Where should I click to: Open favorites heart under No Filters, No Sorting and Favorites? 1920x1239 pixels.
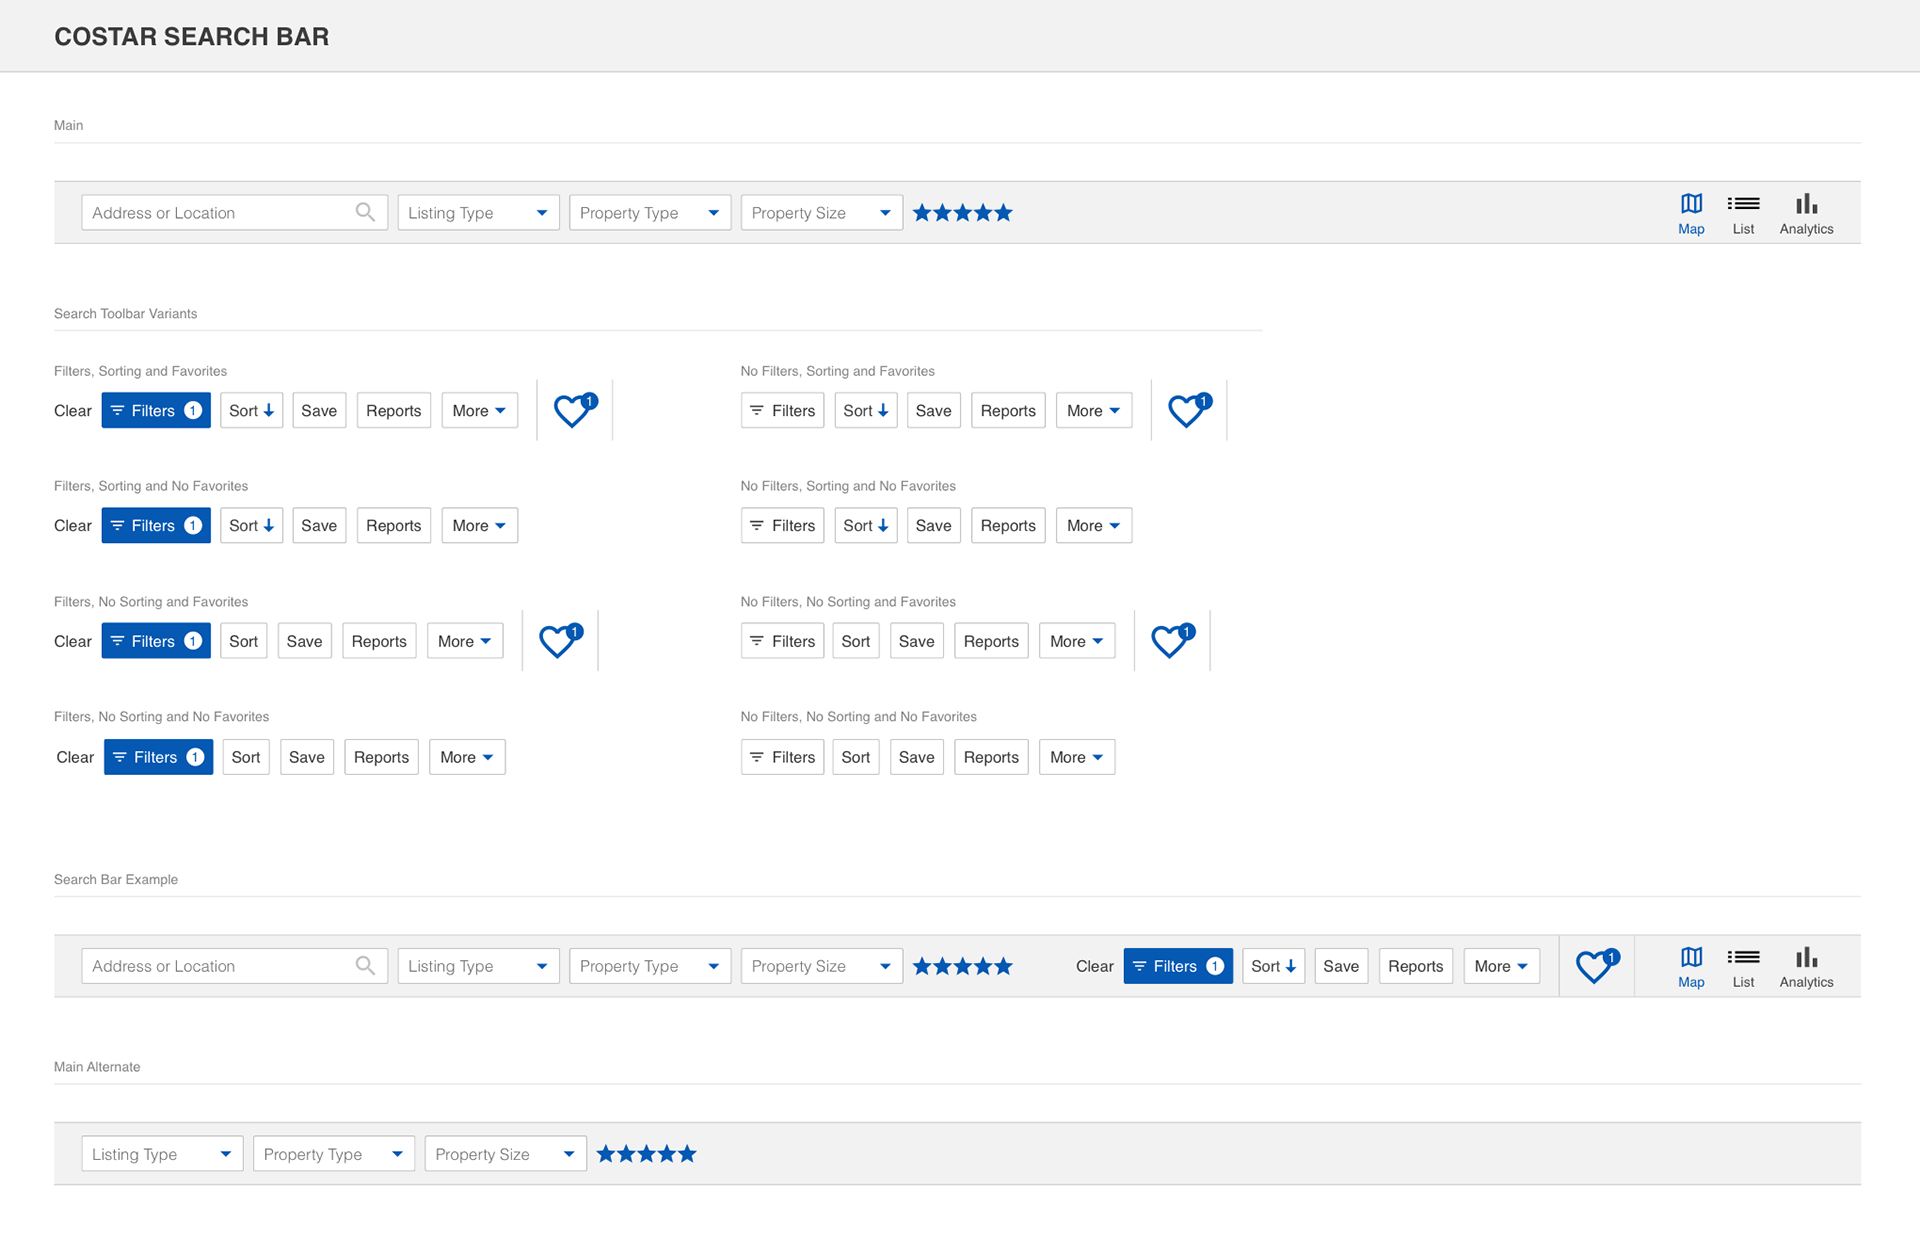click(1172, 641)
